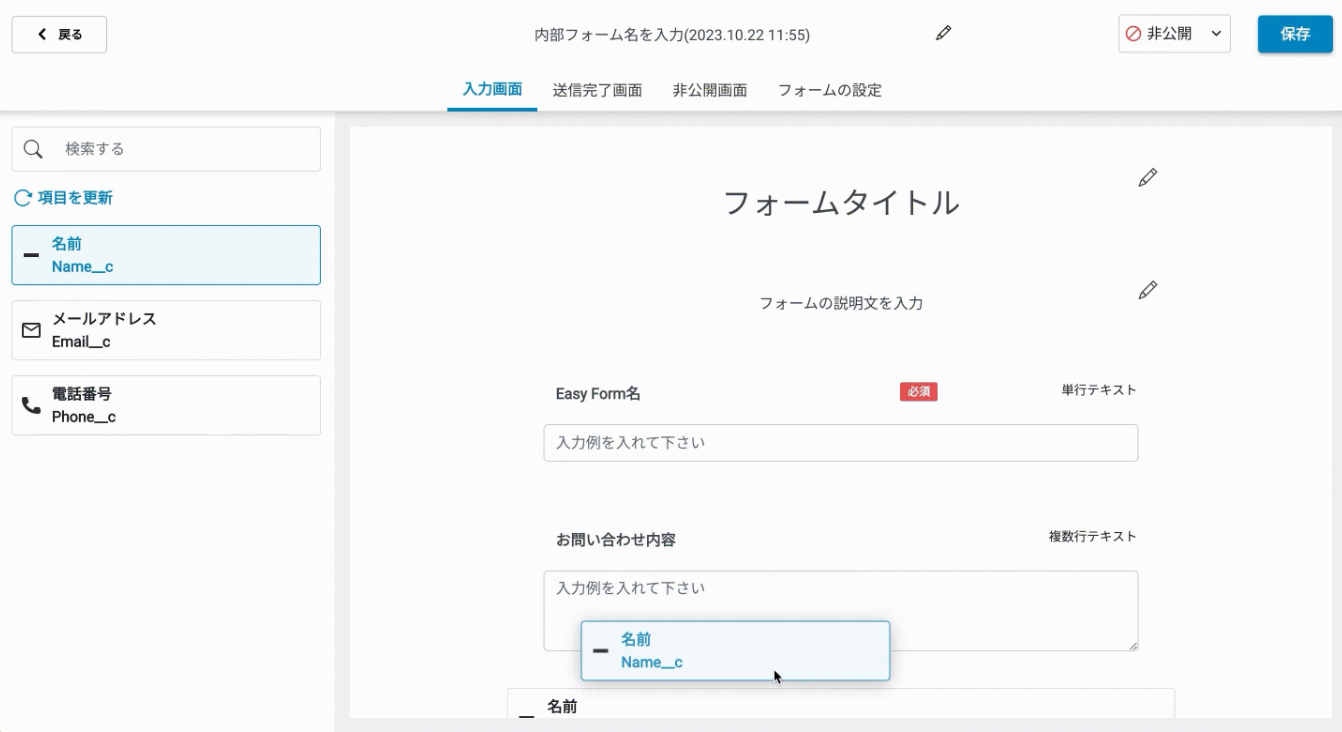Click the フォームの説明文を入力 description text
The image size is (1342, 732).
point(841,303)
